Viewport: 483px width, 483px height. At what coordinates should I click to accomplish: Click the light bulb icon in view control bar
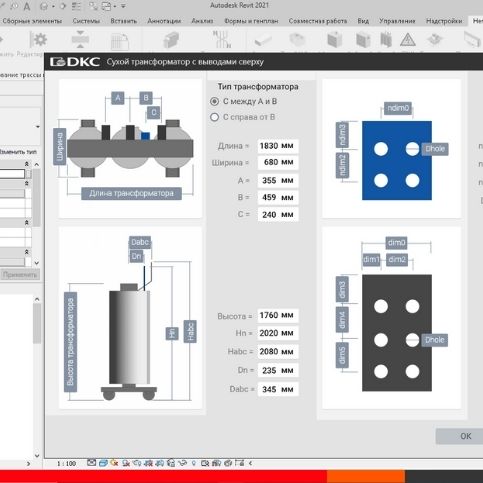[194, 463]
